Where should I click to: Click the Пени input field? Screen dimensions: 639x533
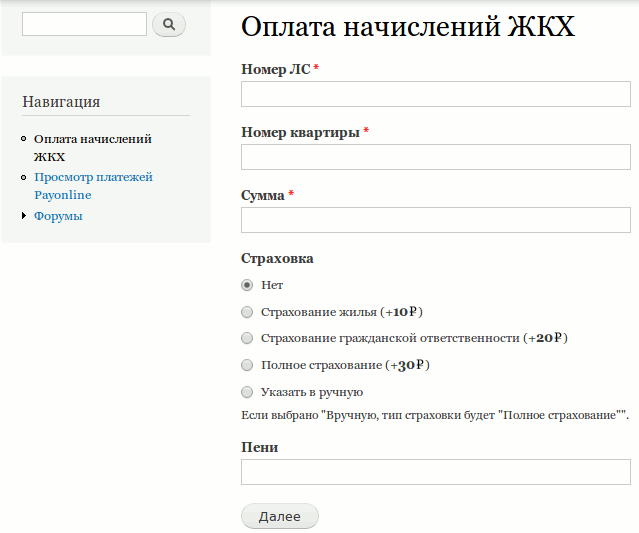click(x=436, y=472)
